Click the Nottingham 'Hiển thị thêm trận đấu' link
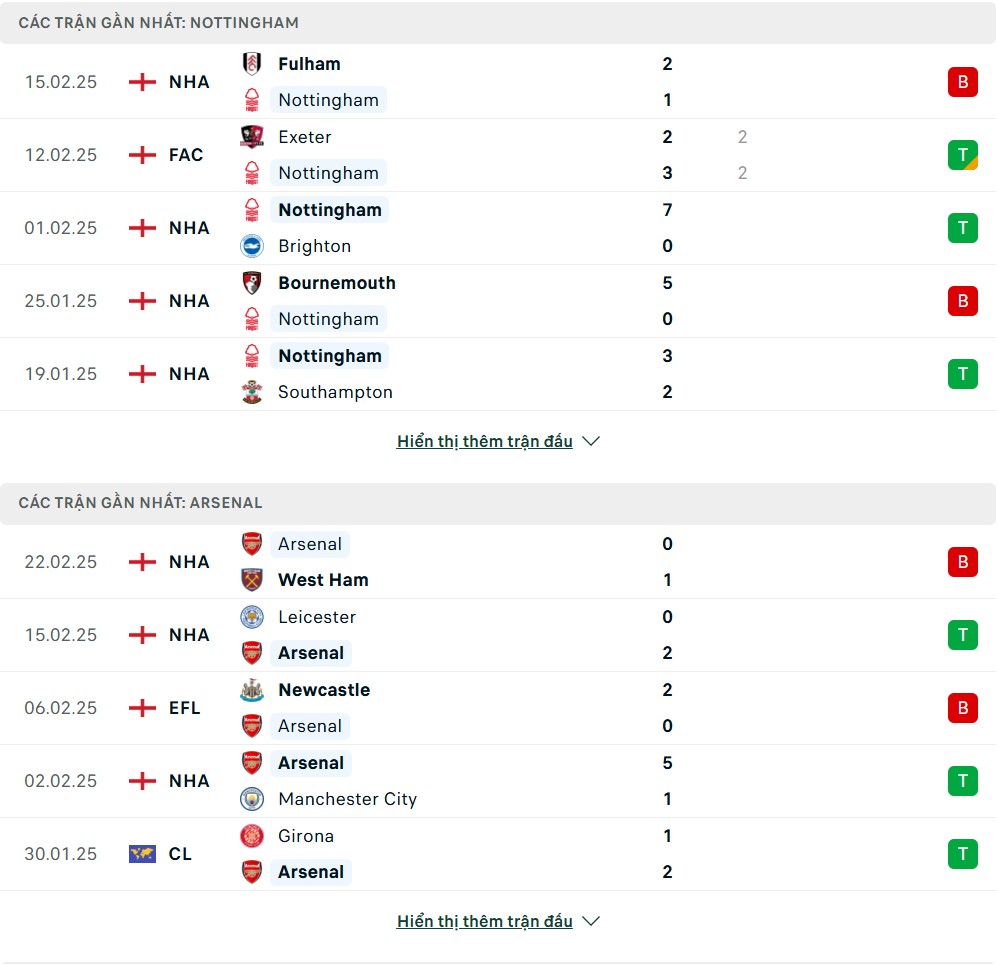 click(x=484, y=441)
